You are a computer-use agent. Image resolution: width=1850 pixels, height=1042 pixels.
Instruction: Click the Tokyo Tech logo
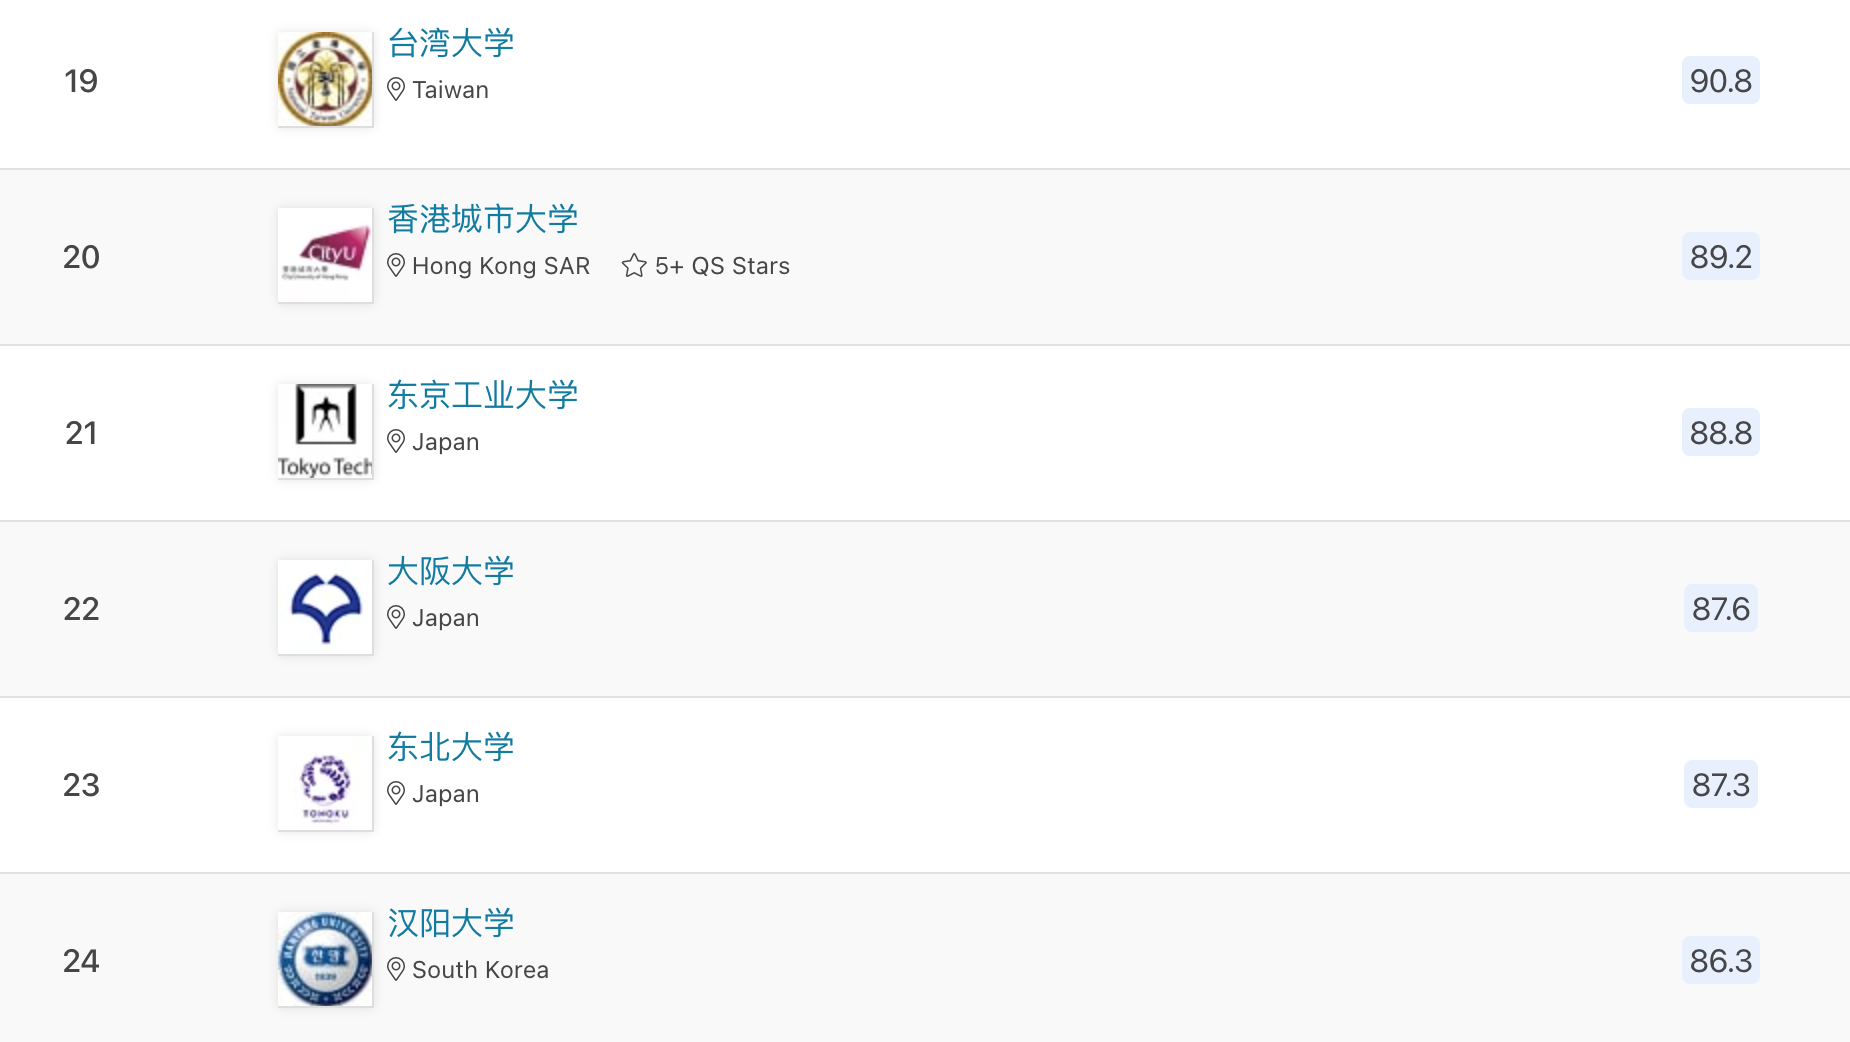point(325,431)
